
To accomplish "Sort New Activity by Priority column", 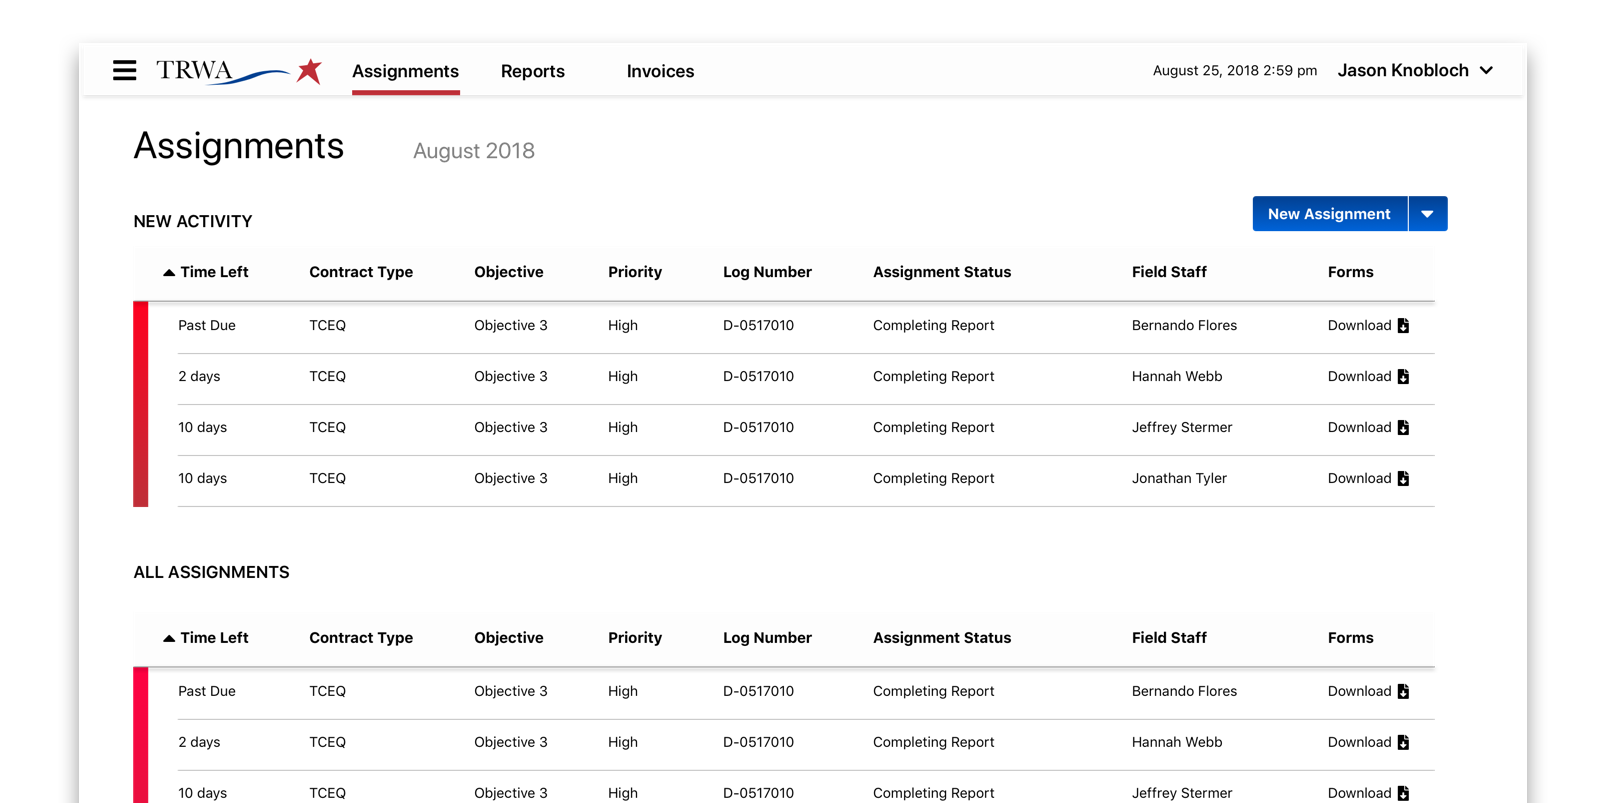I will [635, 272].
